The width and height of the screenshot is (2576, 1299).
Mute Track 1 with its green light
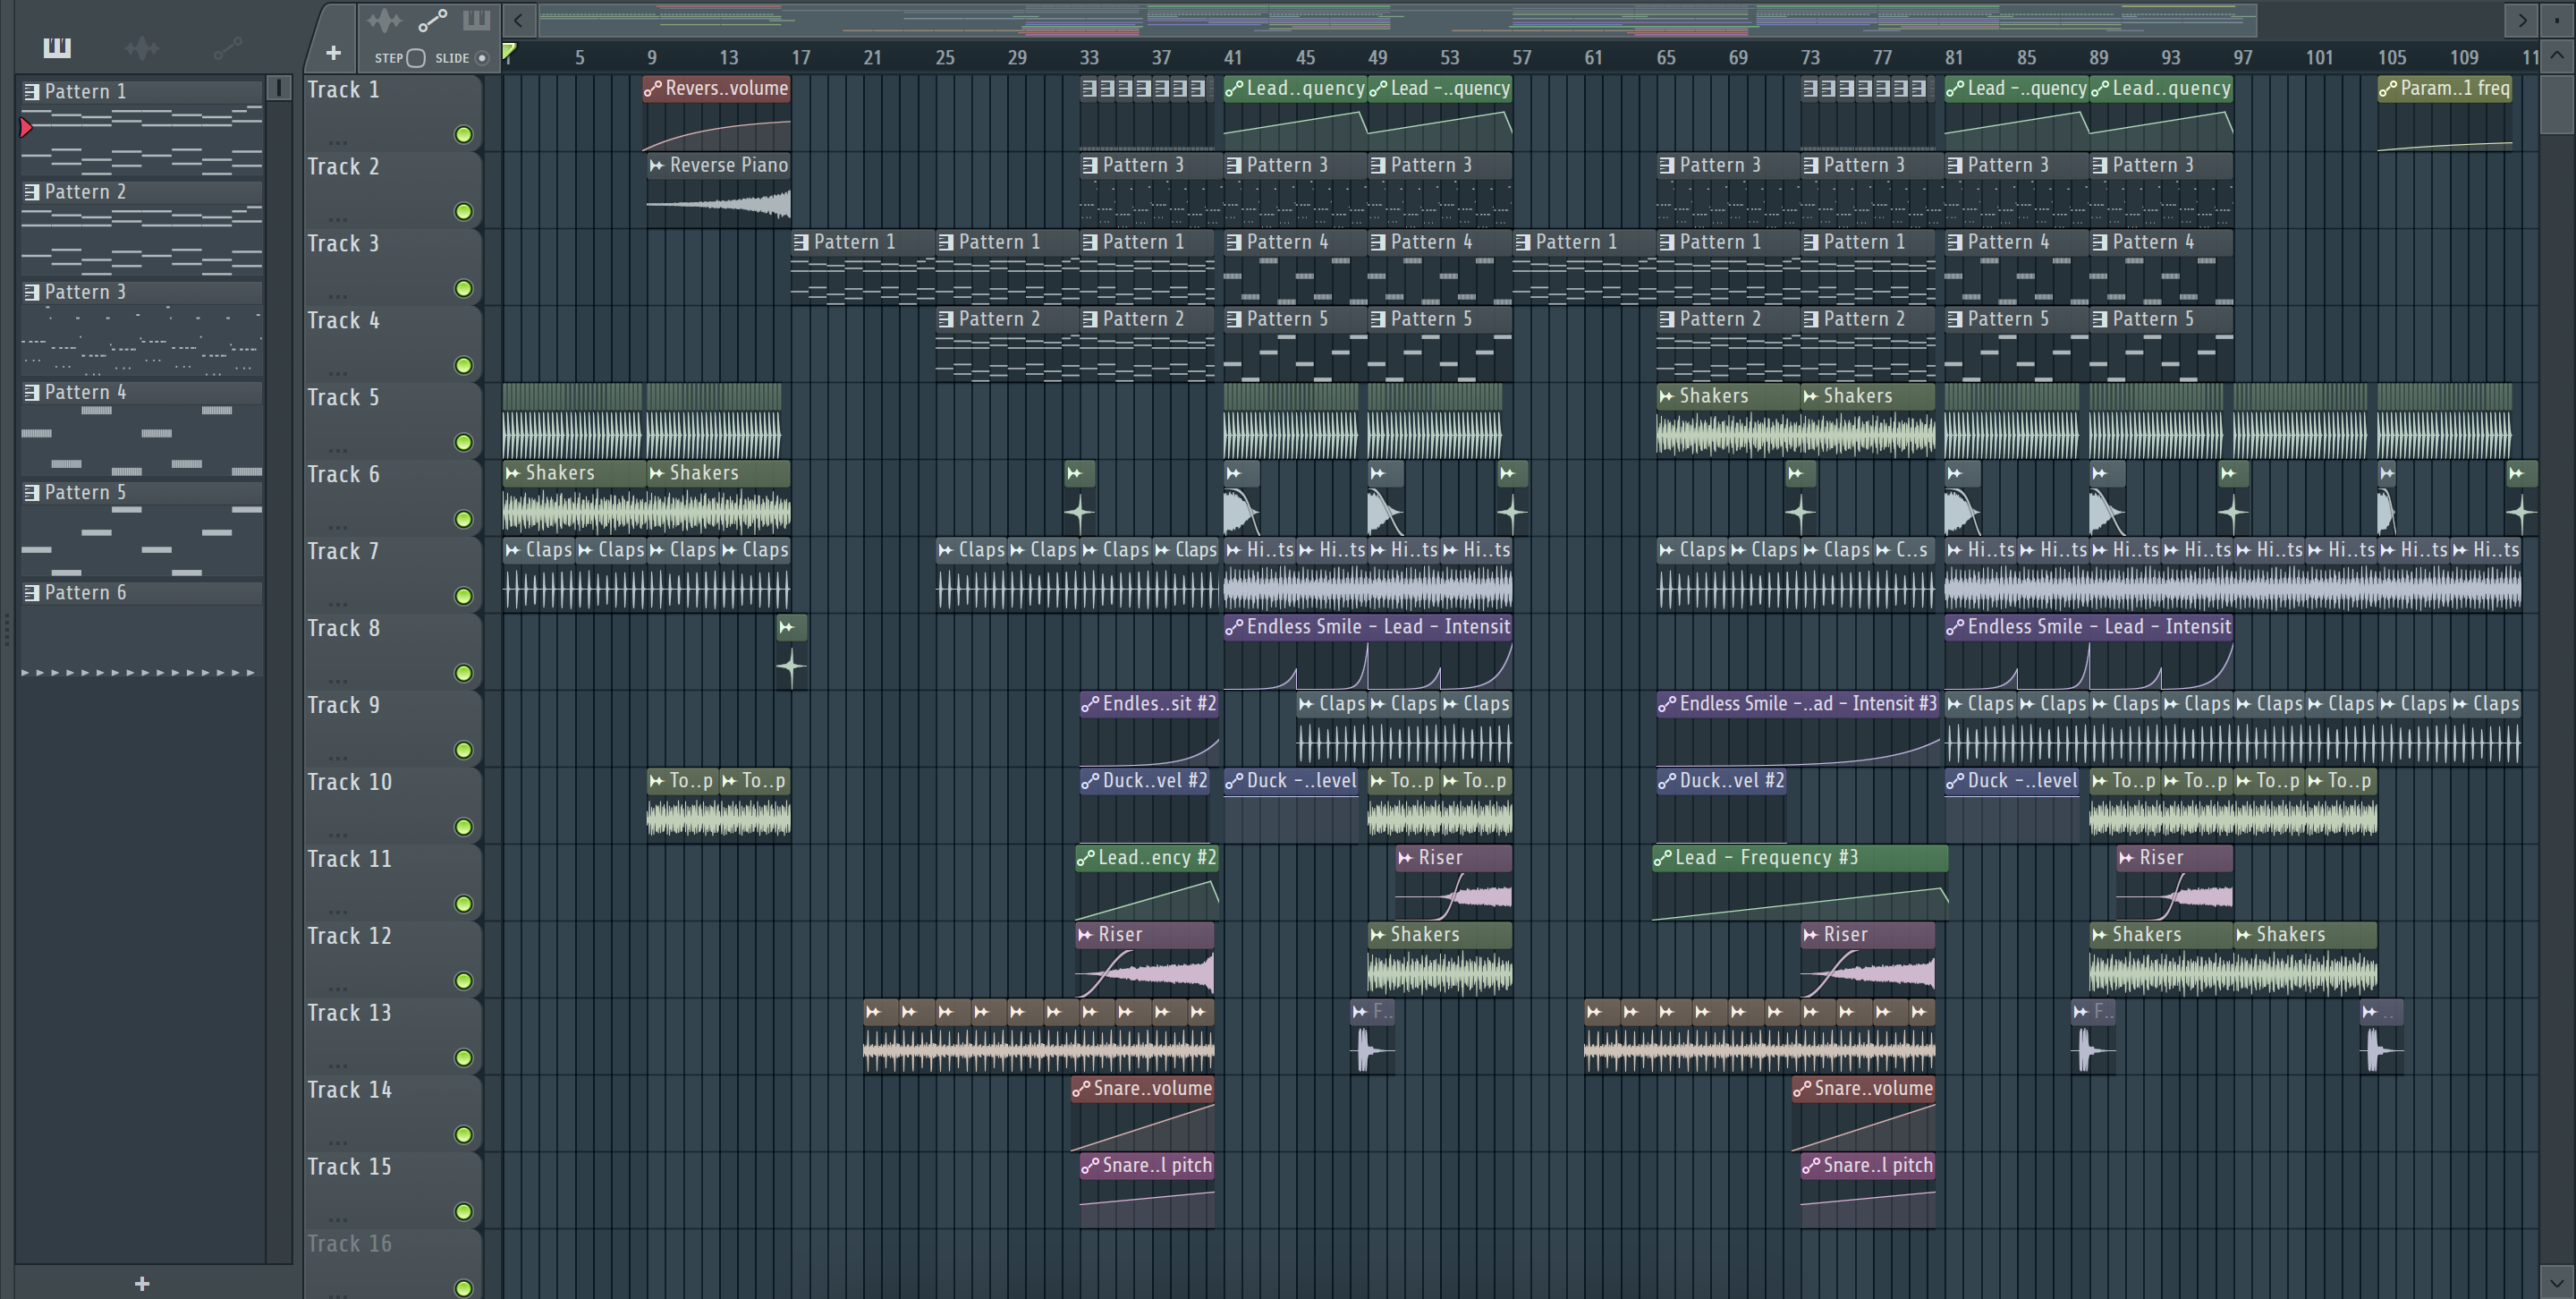click(x=463, y=135)
